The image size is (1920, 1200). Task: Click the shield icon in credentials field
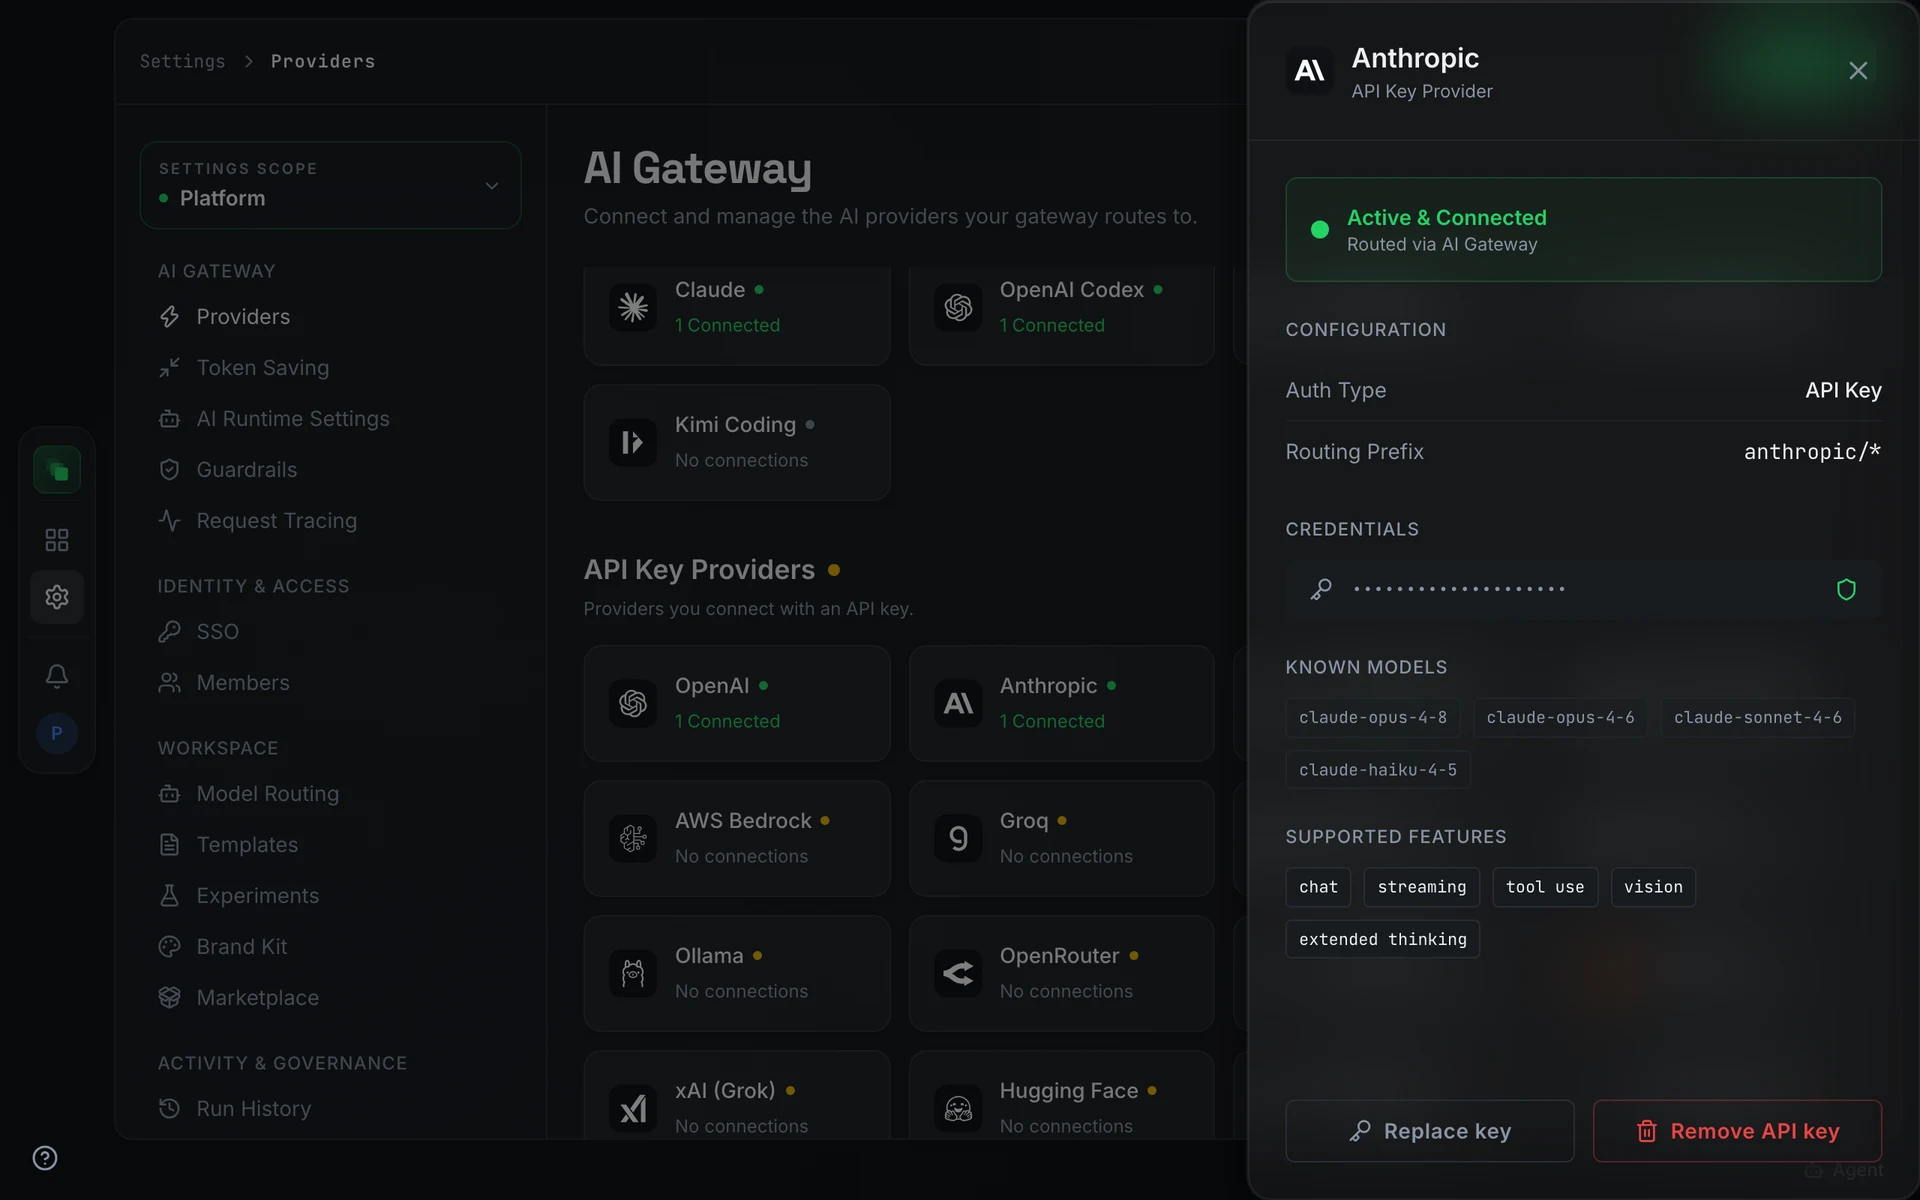1846,590
